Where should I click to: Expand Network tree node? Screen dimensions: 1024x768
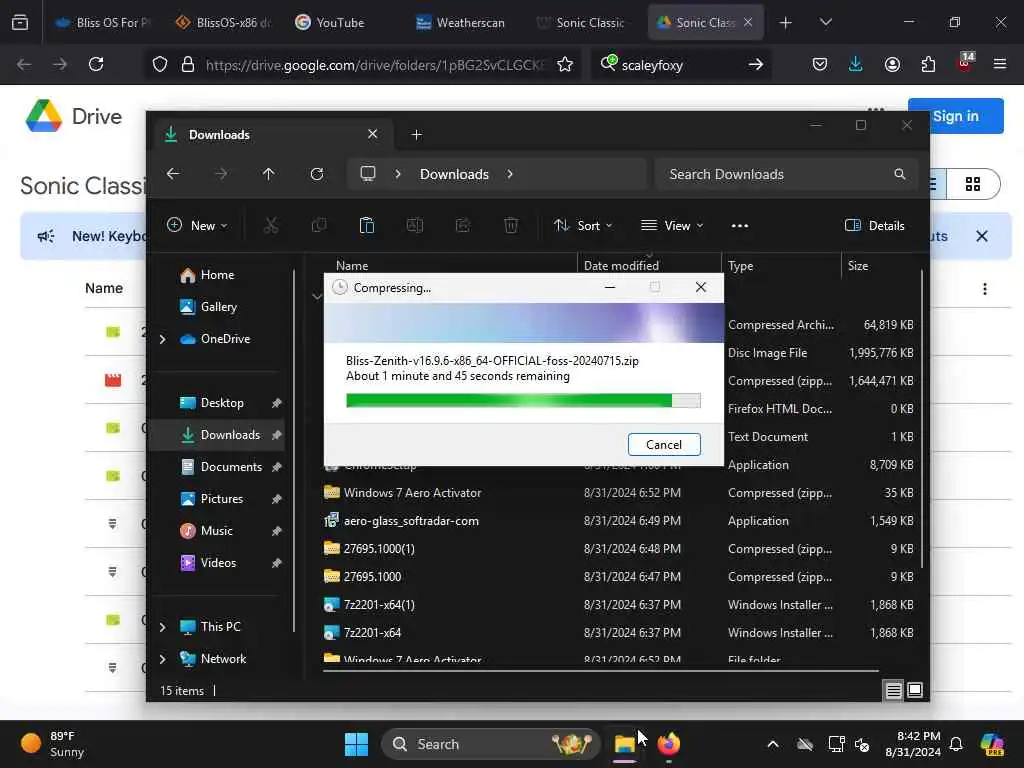tap(163, 659)
